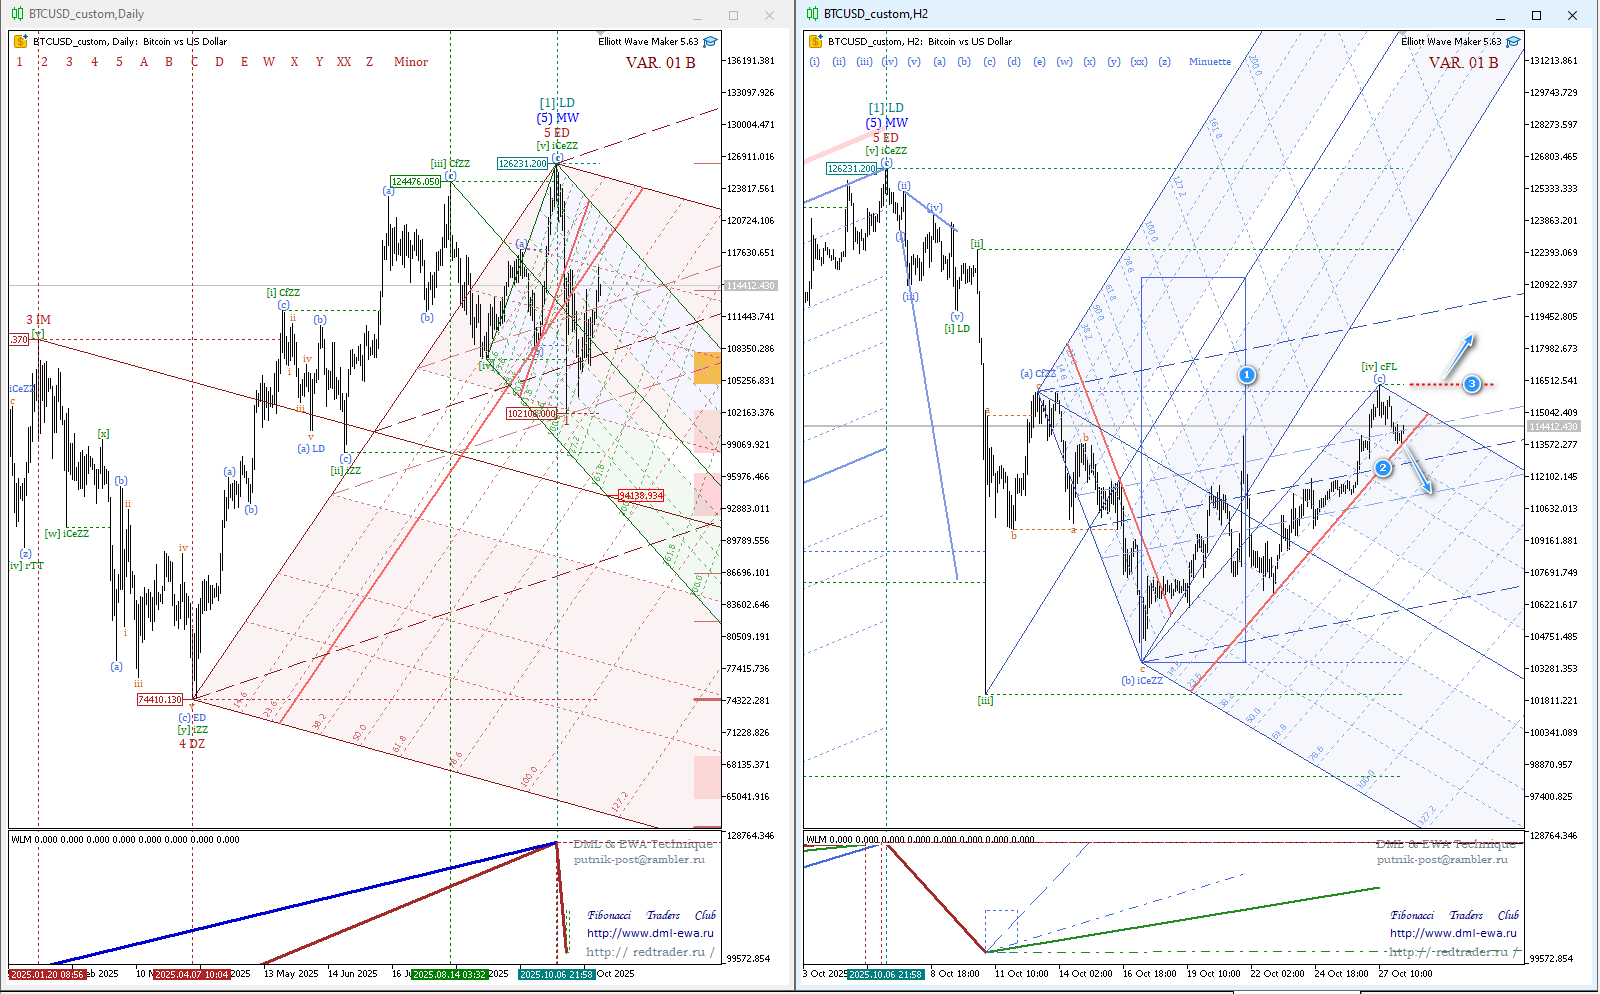
Task: Click the blue circle marker numbered 2
Action: point(1383,468)
